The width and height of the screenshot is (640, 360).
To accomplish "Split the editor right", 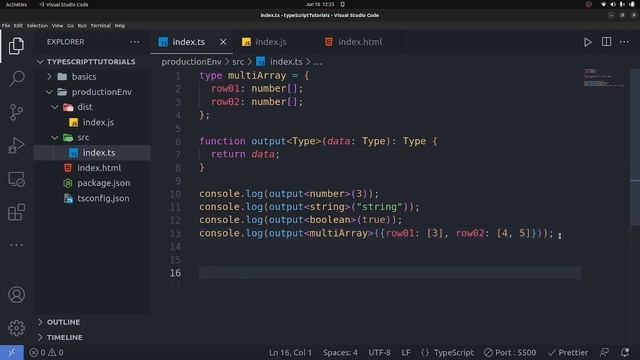I will [607, 42].
